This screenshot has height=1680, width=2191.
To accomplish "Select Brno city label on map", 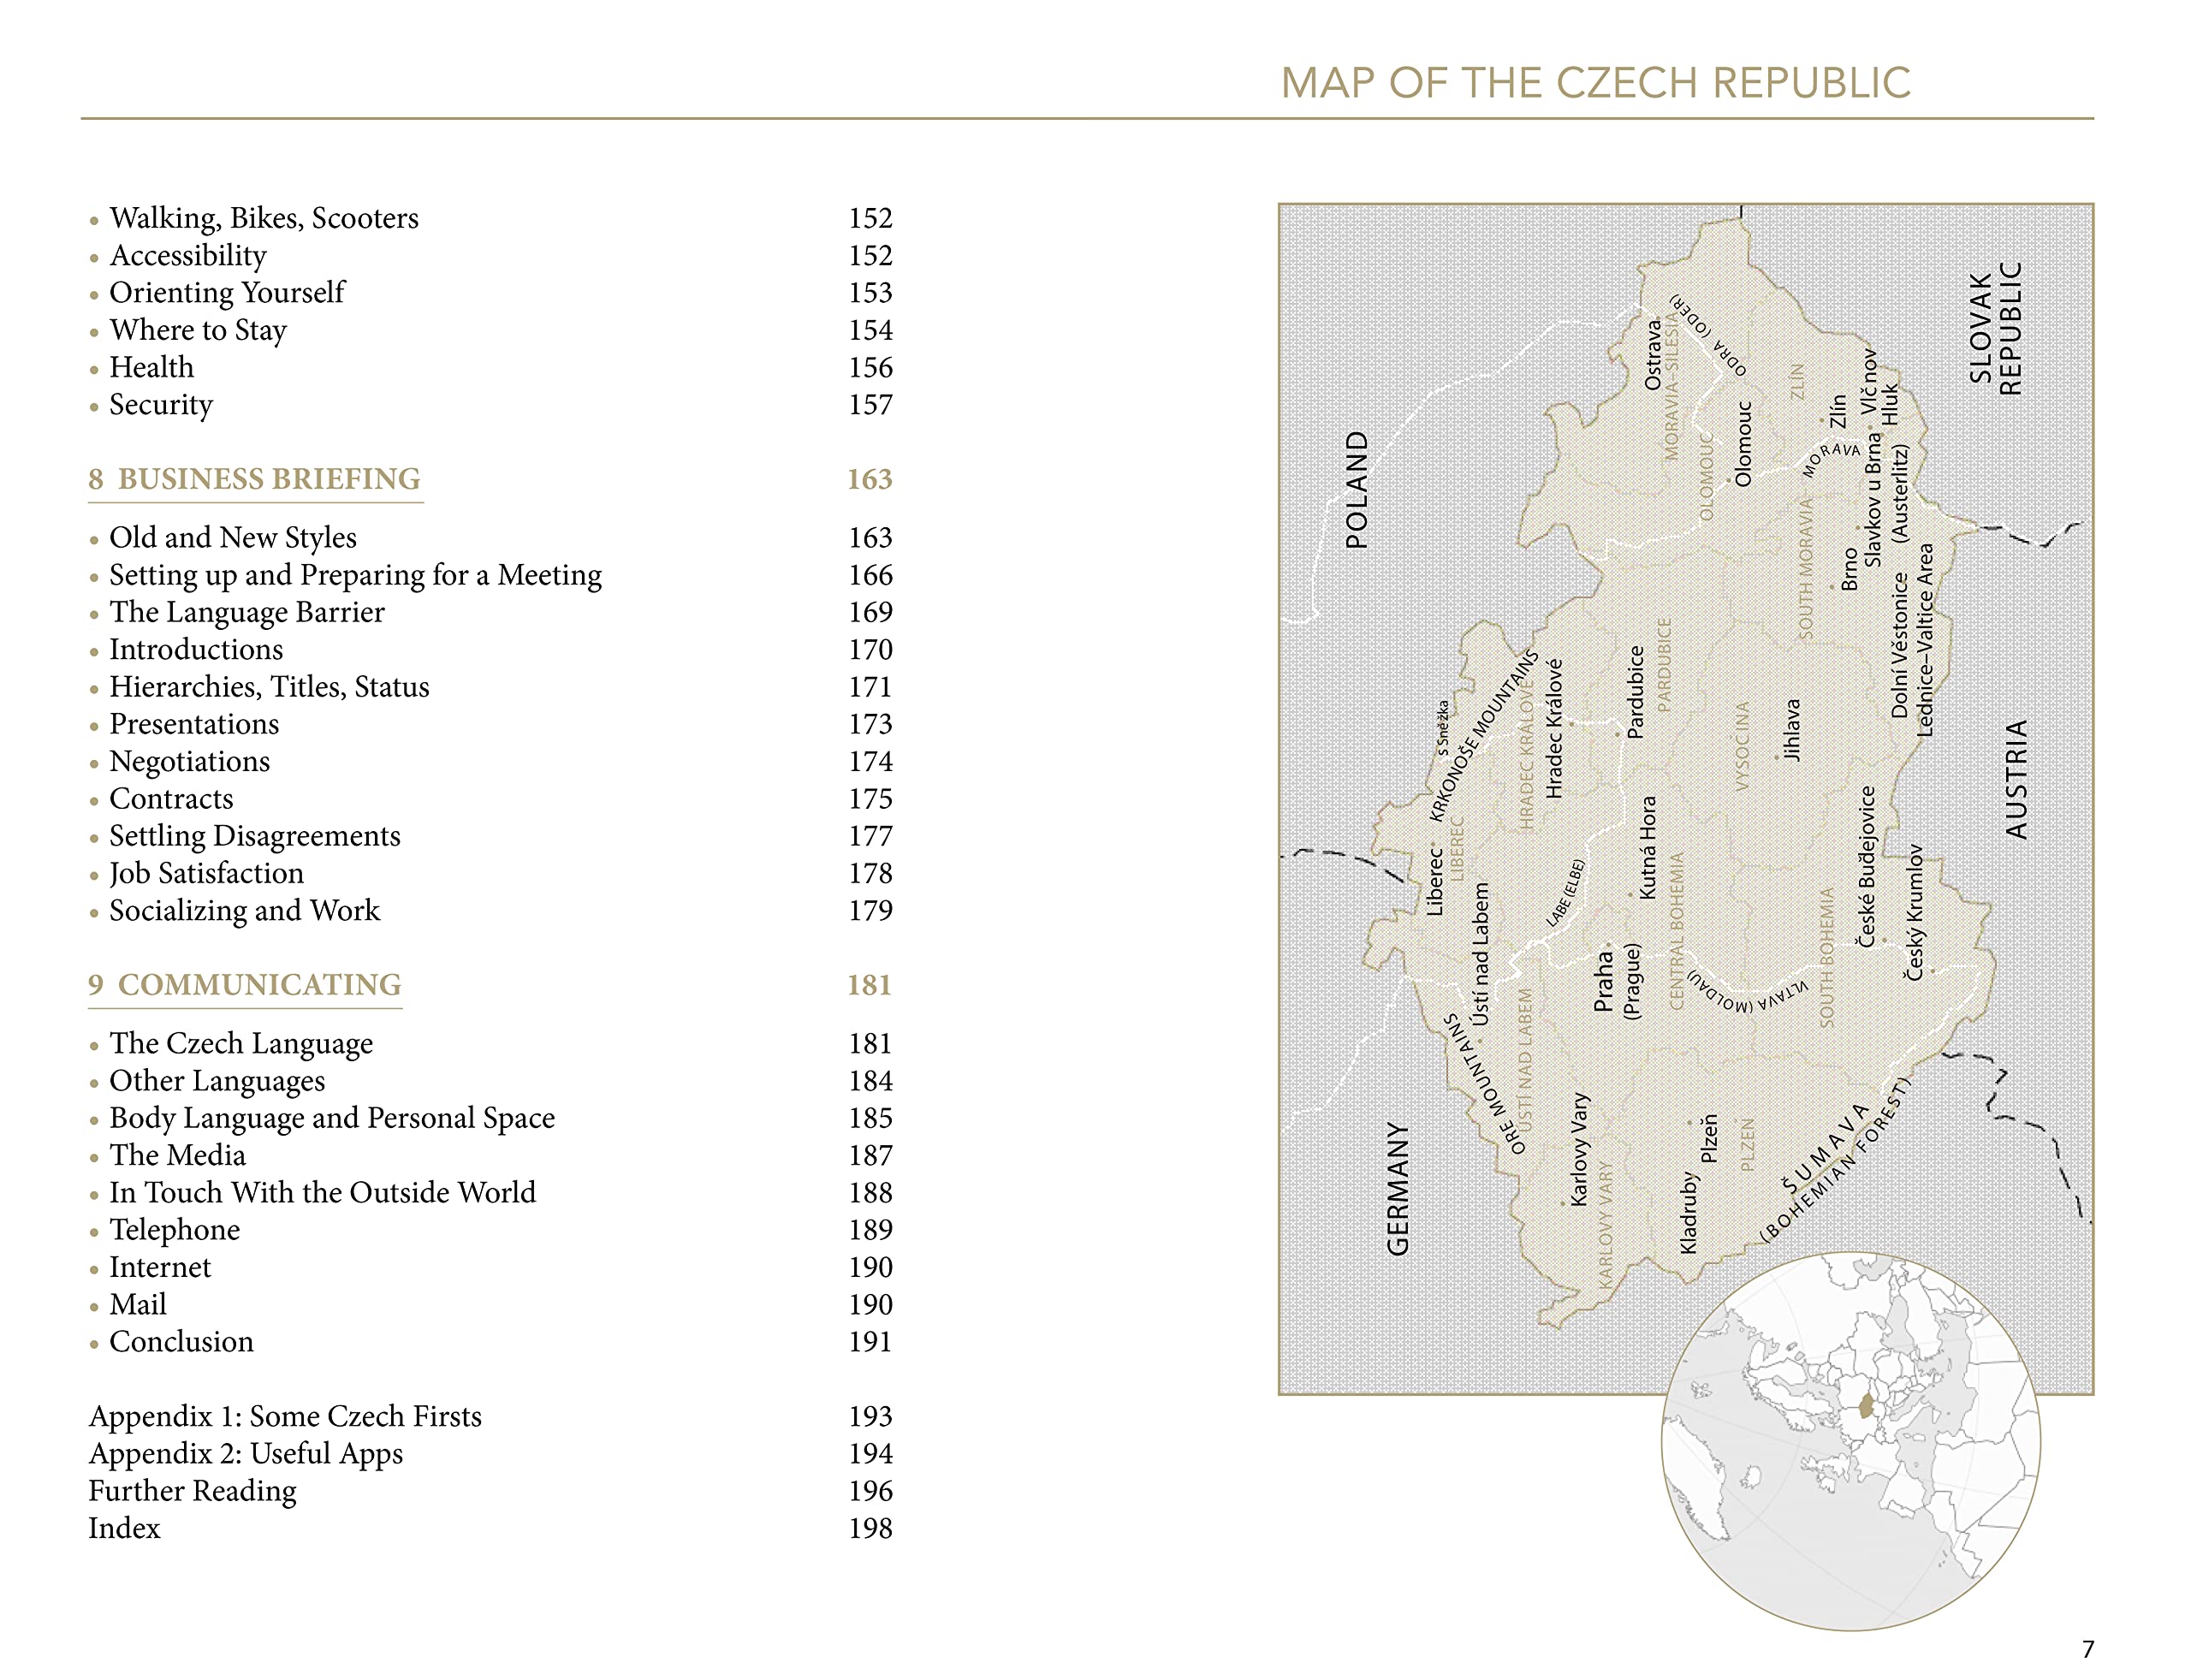I will pos(1849,569).
